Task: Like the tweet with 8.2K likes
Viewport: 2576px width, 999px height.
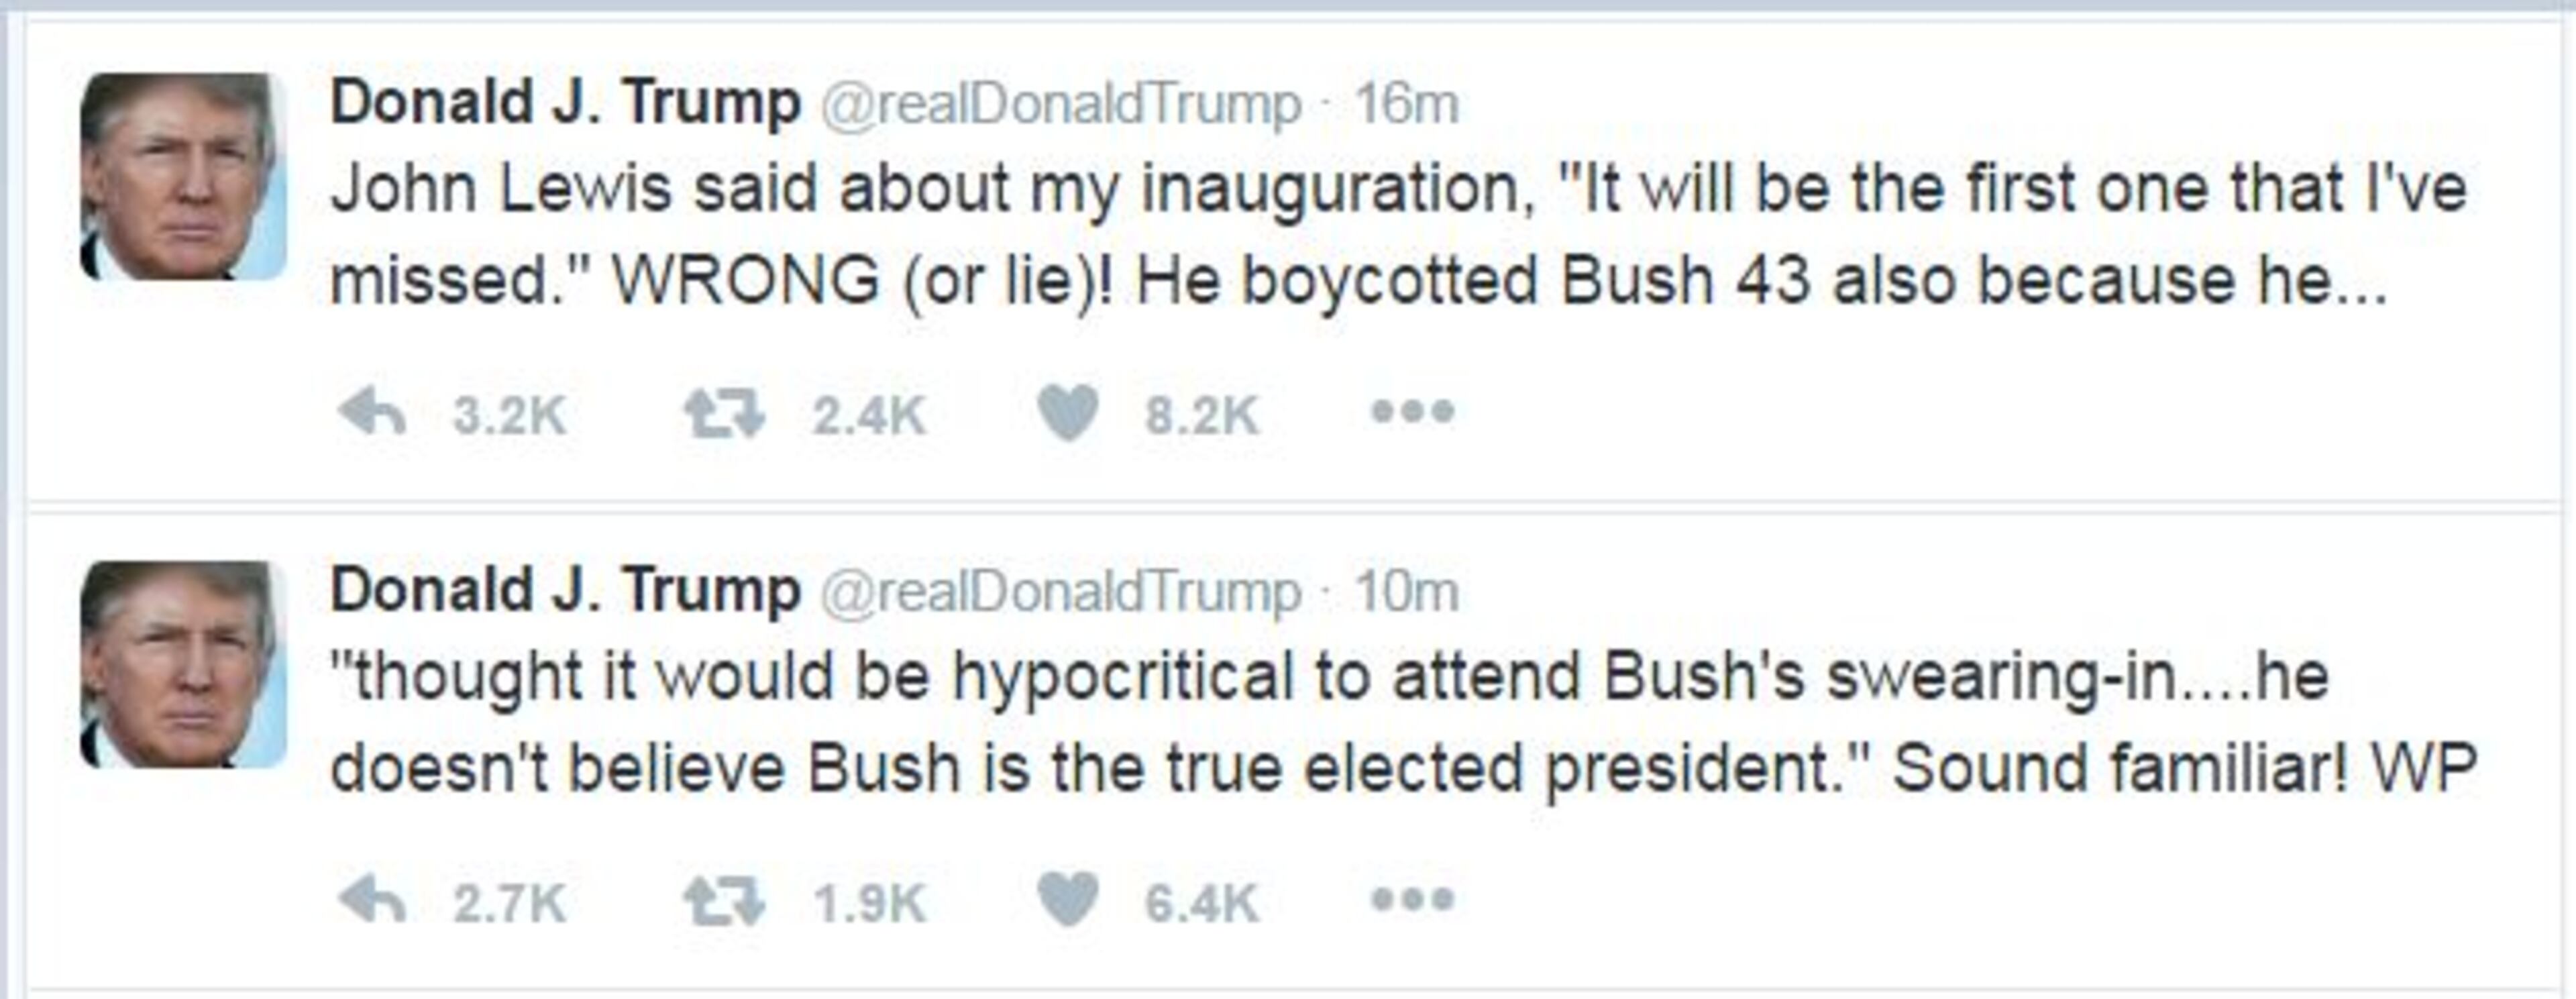Action: point(1068,412)
